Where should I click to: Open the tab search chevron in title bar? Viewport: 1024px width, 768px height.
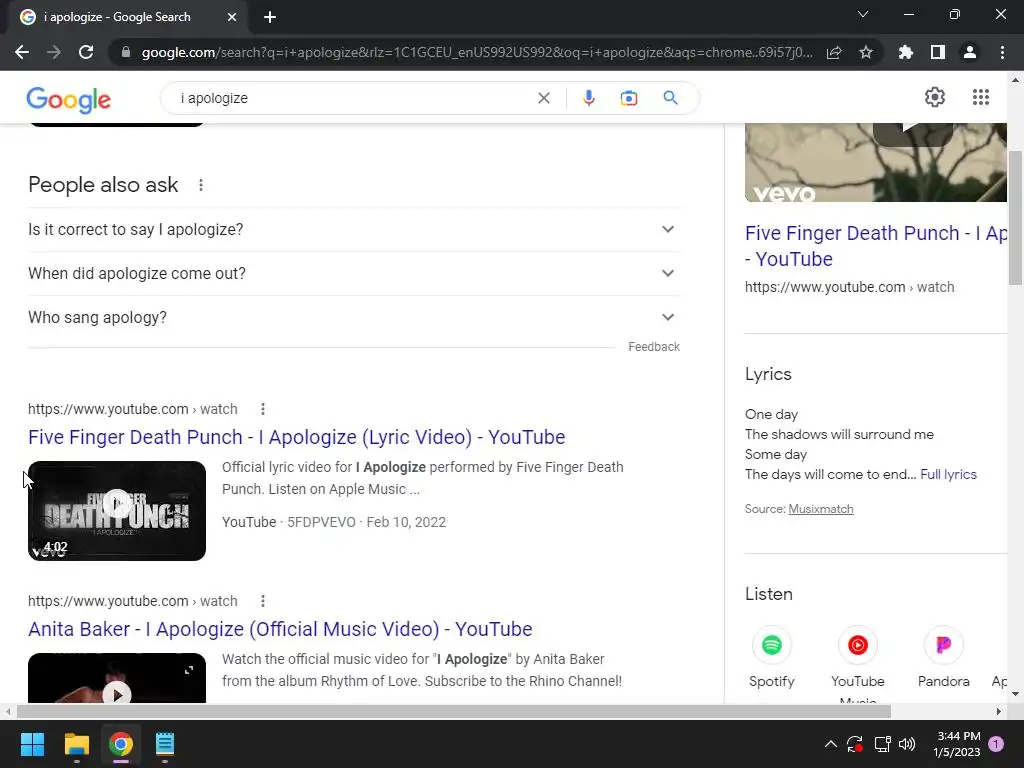pos(863,14)
